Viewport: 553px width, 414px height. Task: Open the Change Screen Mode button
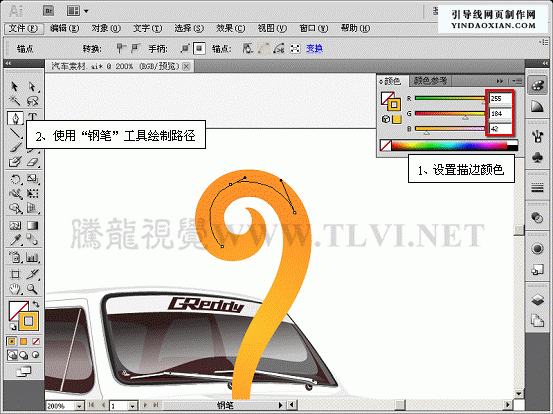[x=24, y=371]
